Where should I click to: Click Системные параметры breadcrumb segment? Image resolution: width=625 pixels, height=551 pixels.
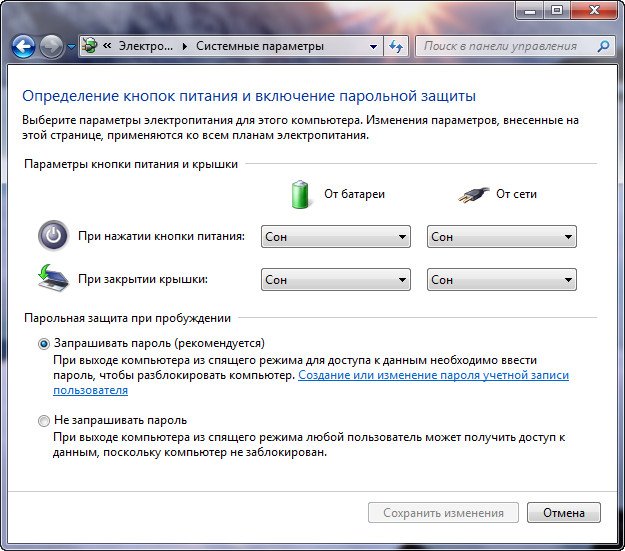coord(259,46)
